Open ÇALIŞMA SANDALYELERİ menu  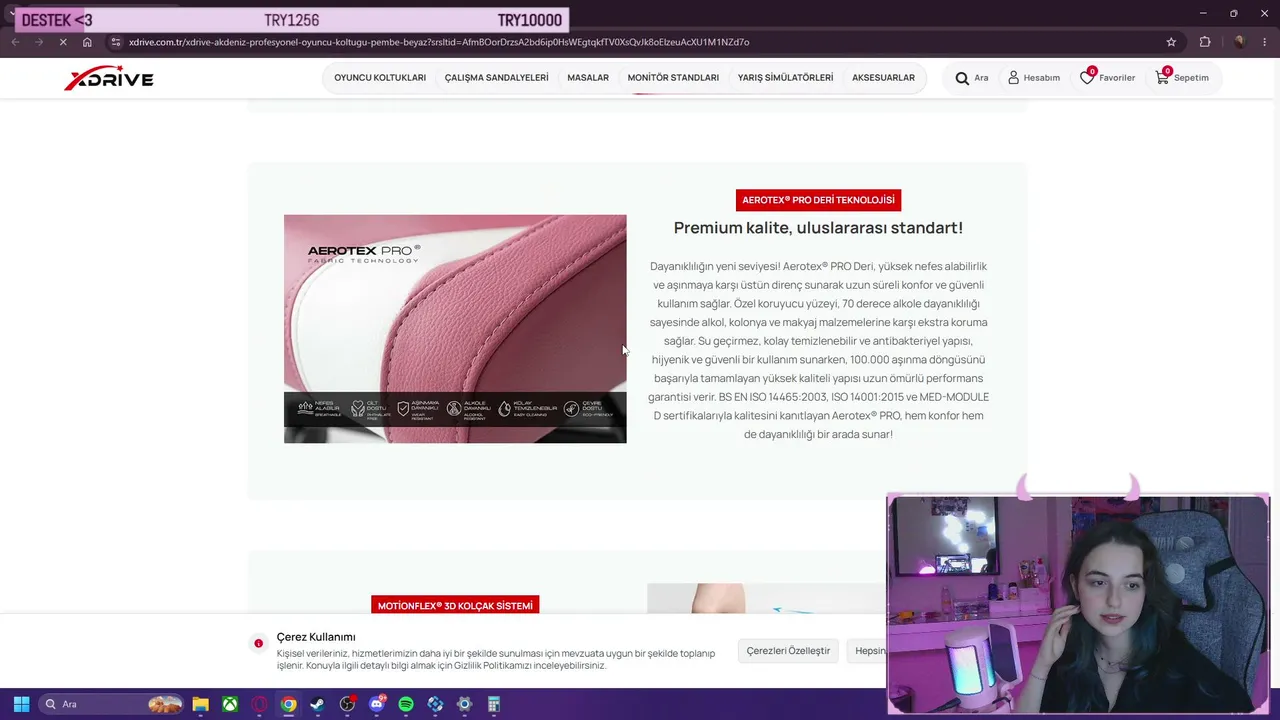pyautogui.click(x=497, y=78)
